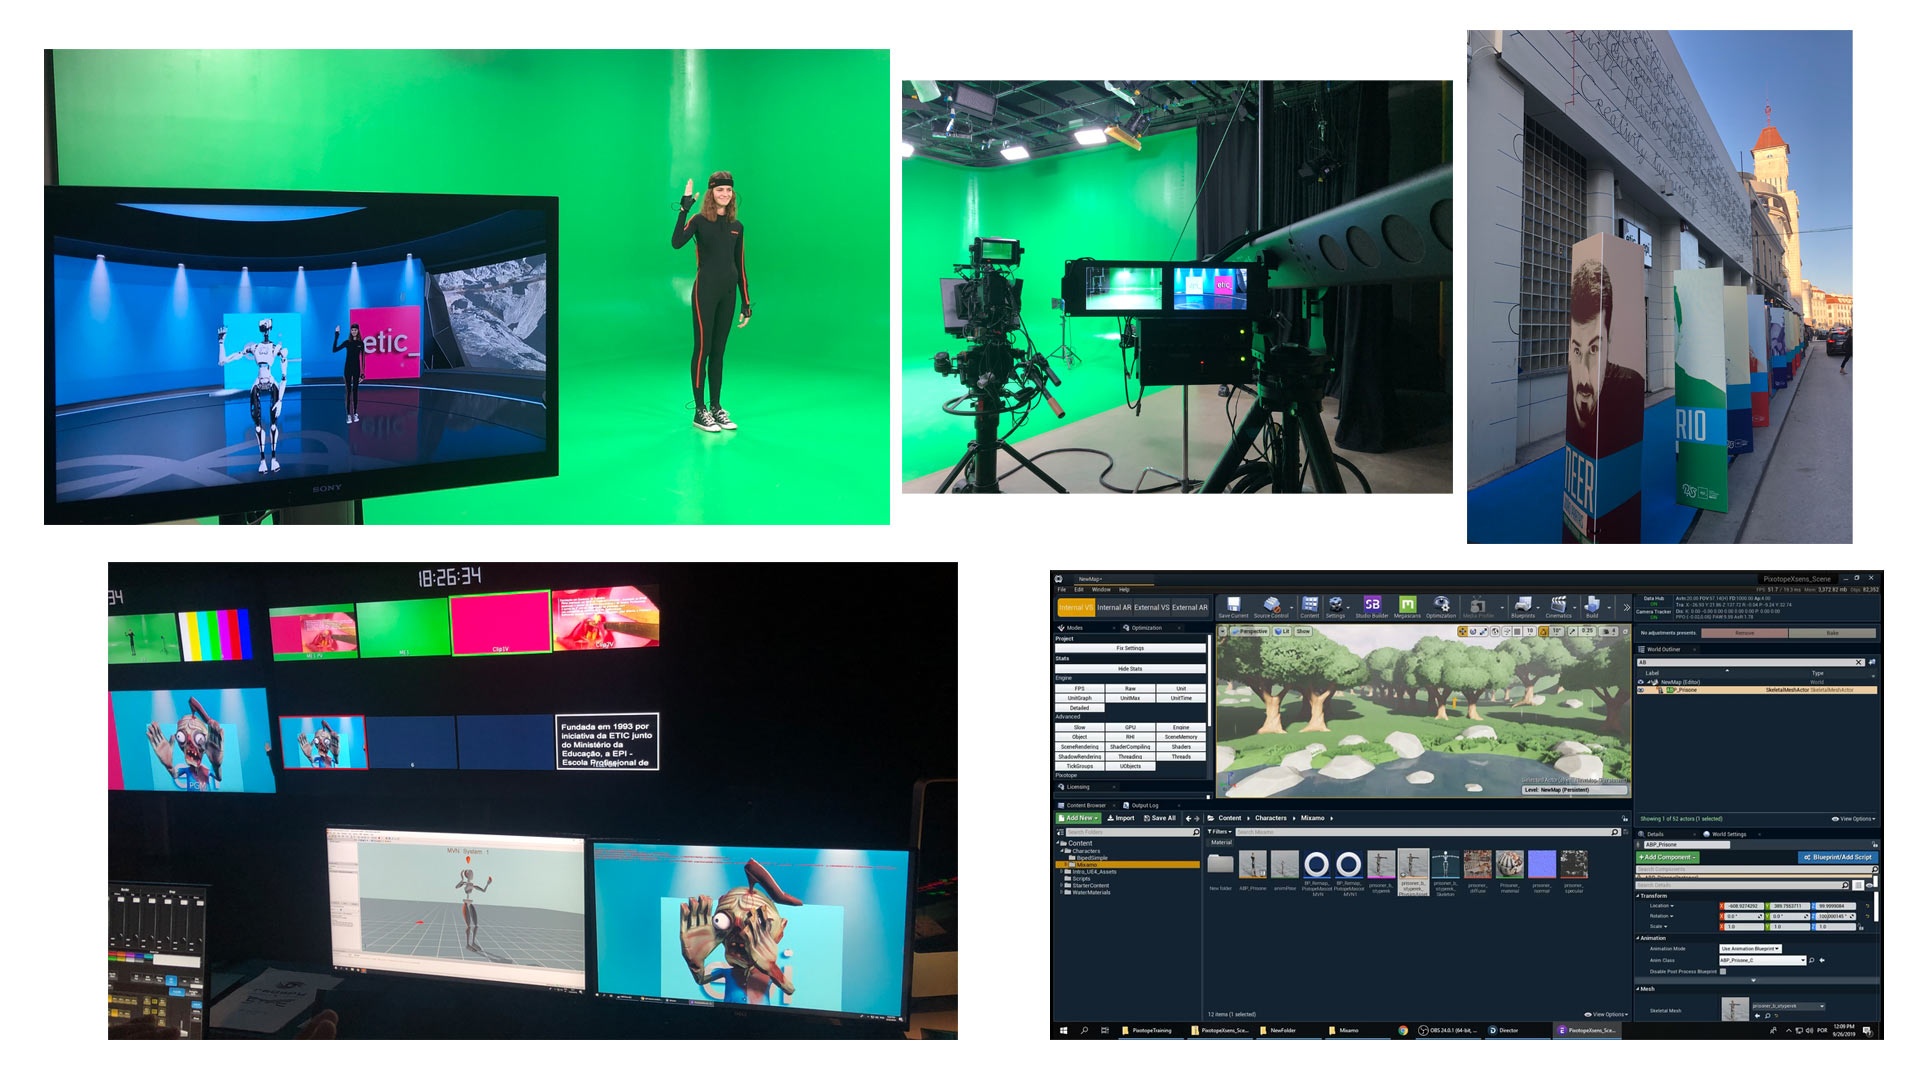This screenshot has height=1080, width=1920.
Task: Click the Save Current icon in the toolbar
Action: (1232, 606)
